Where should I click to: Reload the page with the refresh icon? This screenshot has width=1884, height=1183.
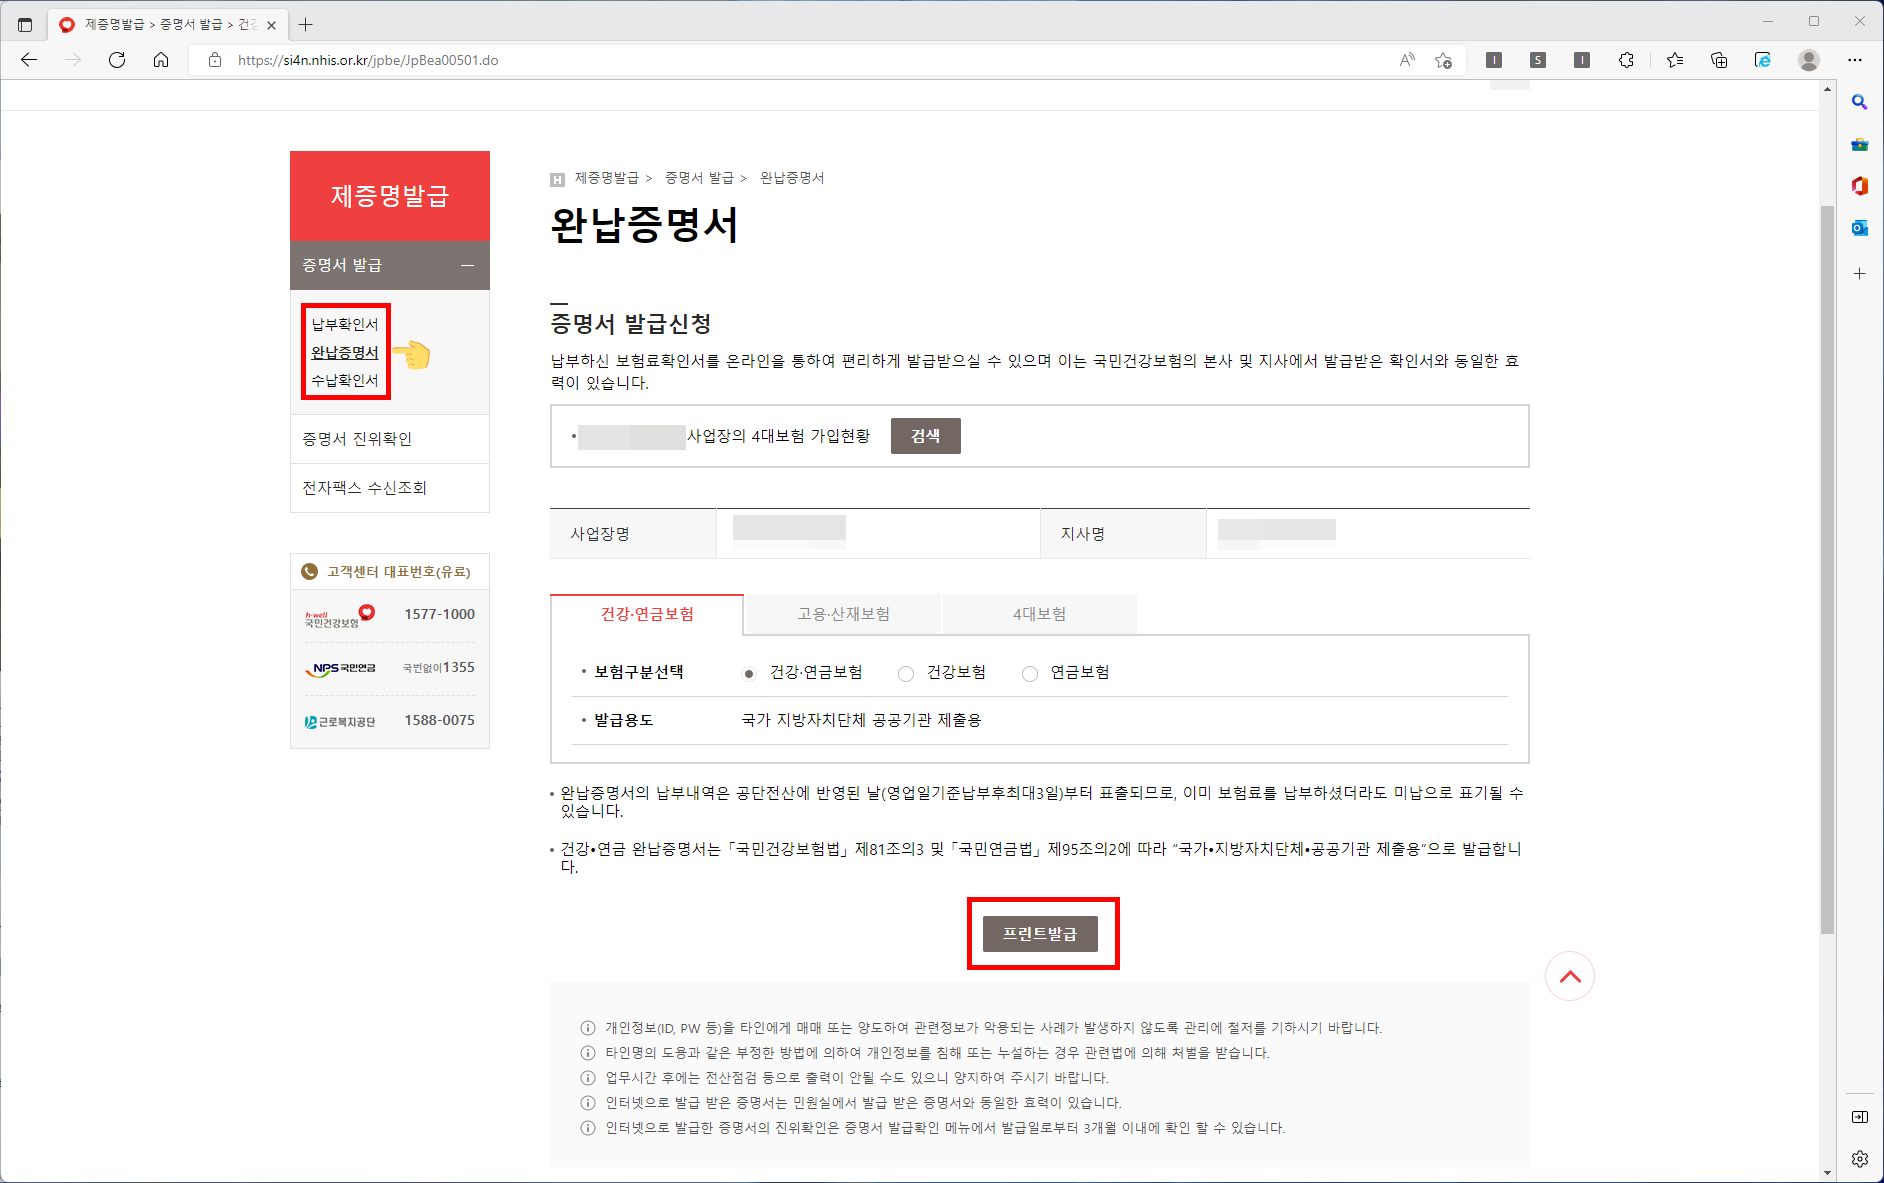click(x=117, y=60)
